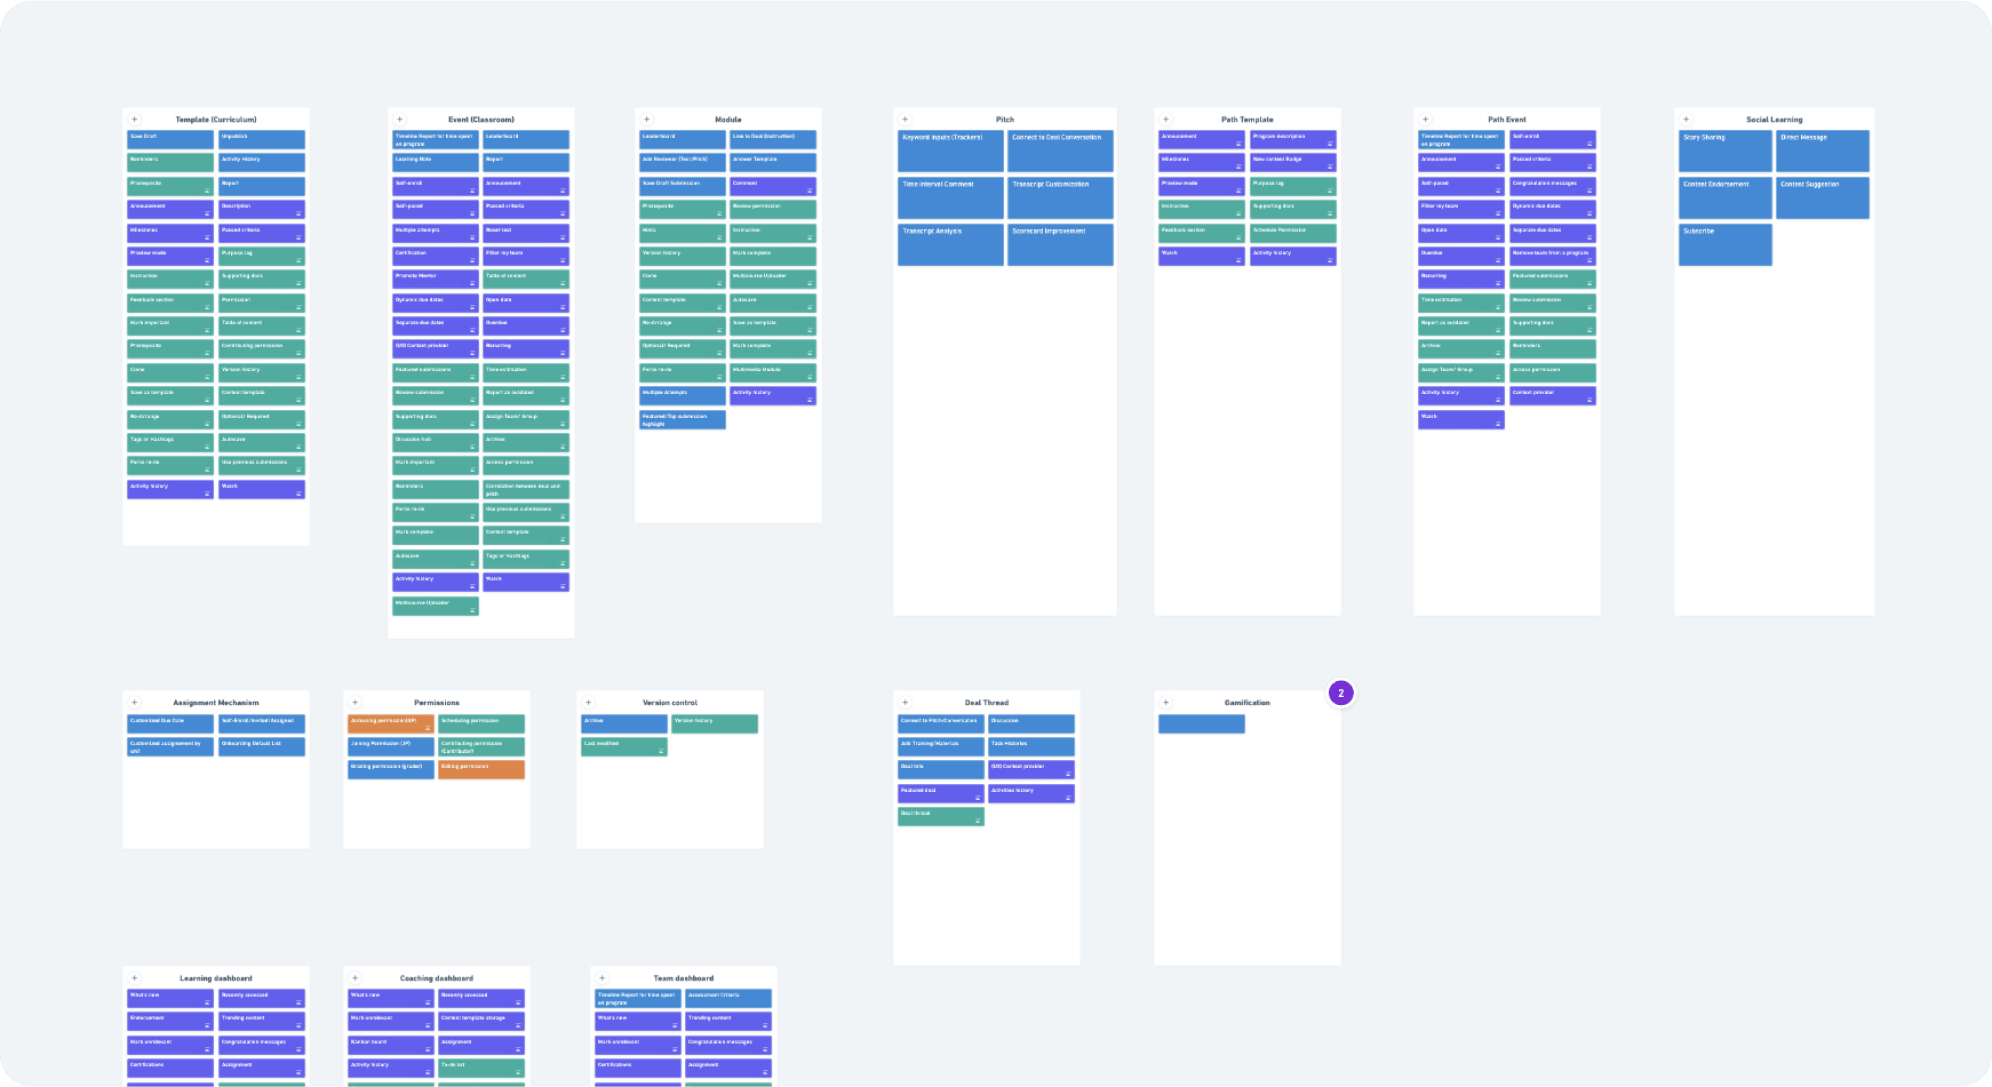The height and width of the screenshot is (1087, 1992).
Task: Select the Transcript Customization card
Action: click(x=1060, y=198)
